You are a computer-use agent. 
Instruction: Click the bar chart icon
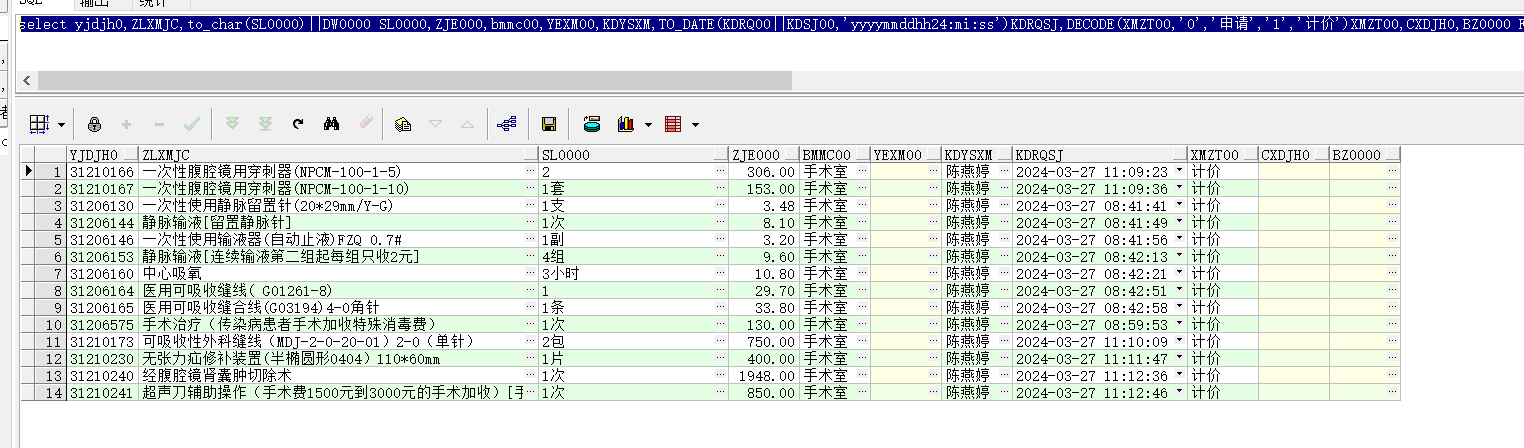(x=627, y=125)
